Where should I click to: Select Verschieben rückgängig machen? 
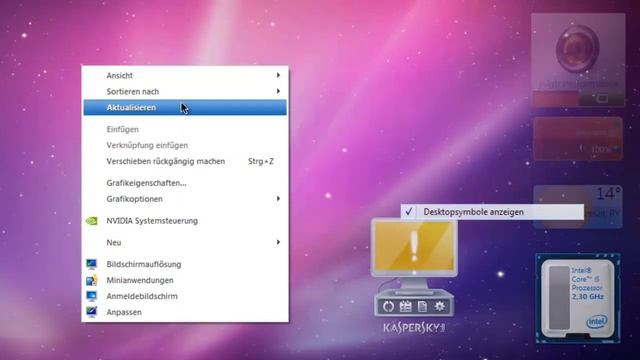coord(185,161)
